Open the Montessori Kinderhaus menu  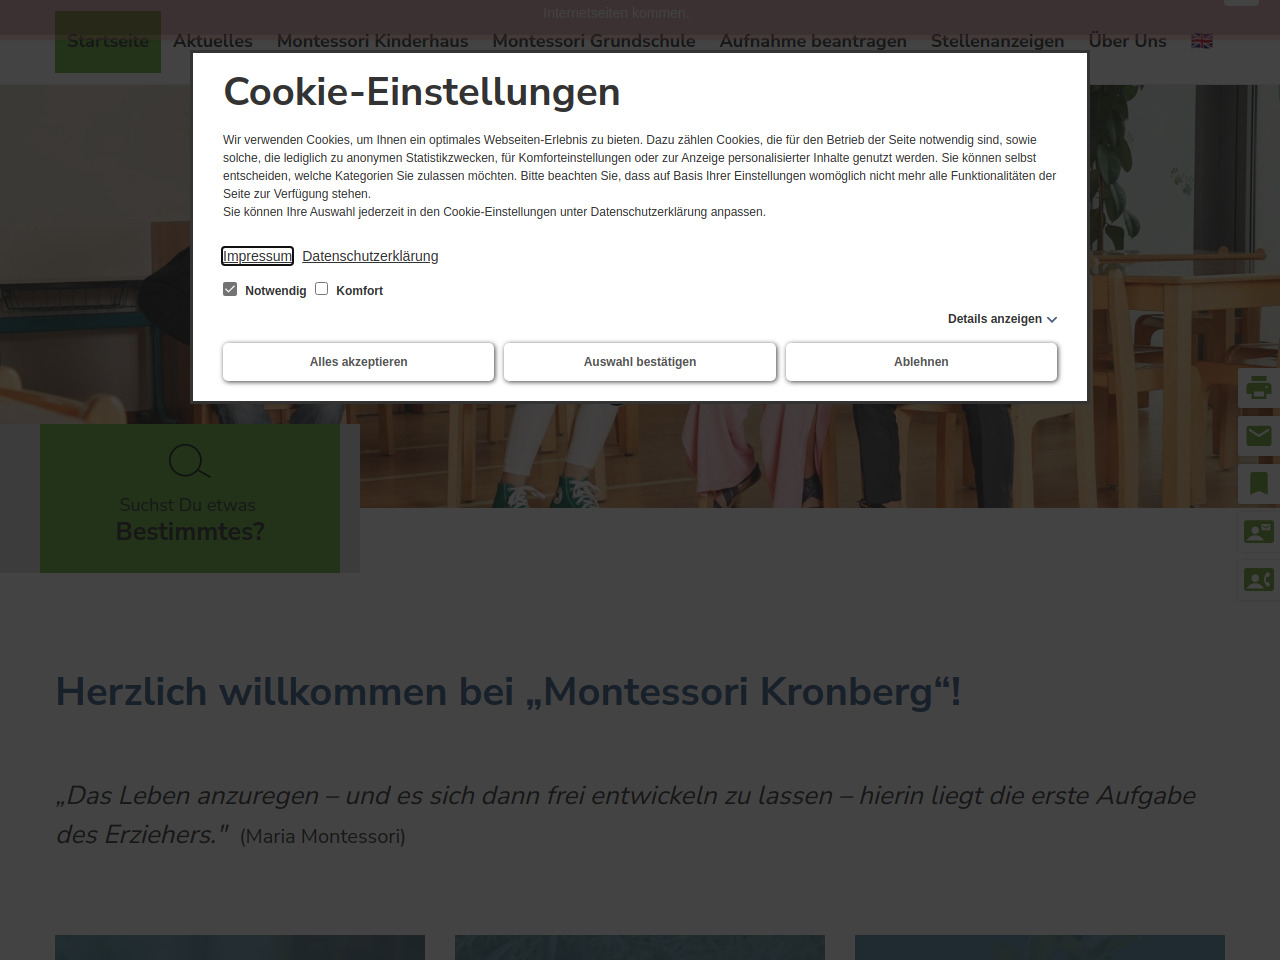coord(372,41)
